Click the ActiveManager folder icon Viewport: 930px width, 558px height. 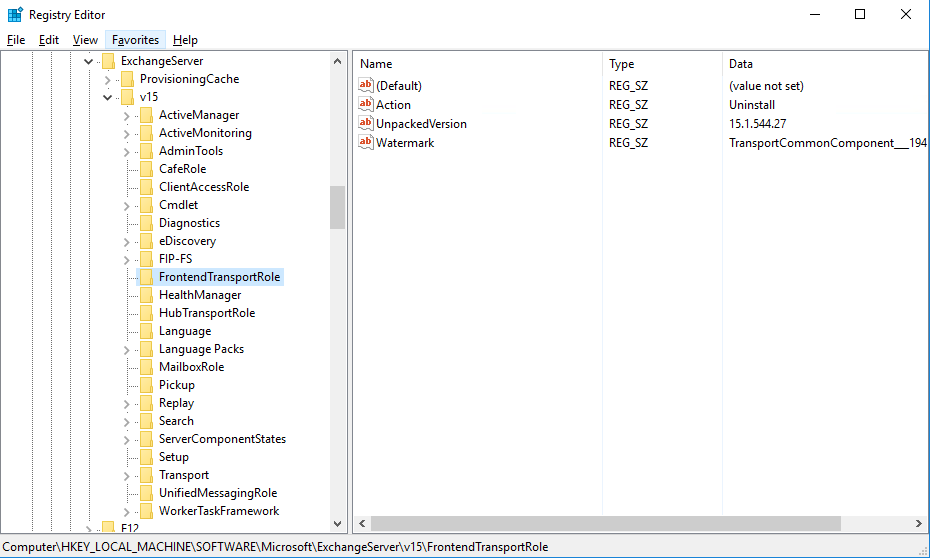point(146,115)
